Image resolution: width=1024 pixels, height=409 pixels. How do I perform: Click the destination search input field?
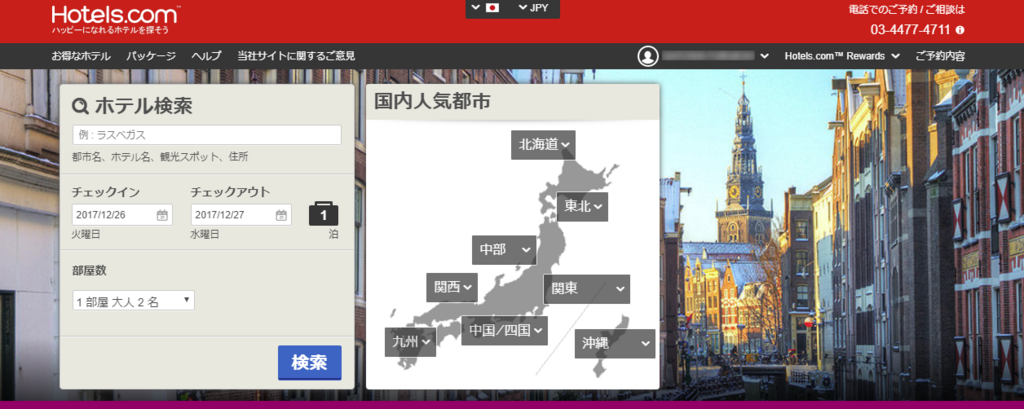[x=206, y=135]
